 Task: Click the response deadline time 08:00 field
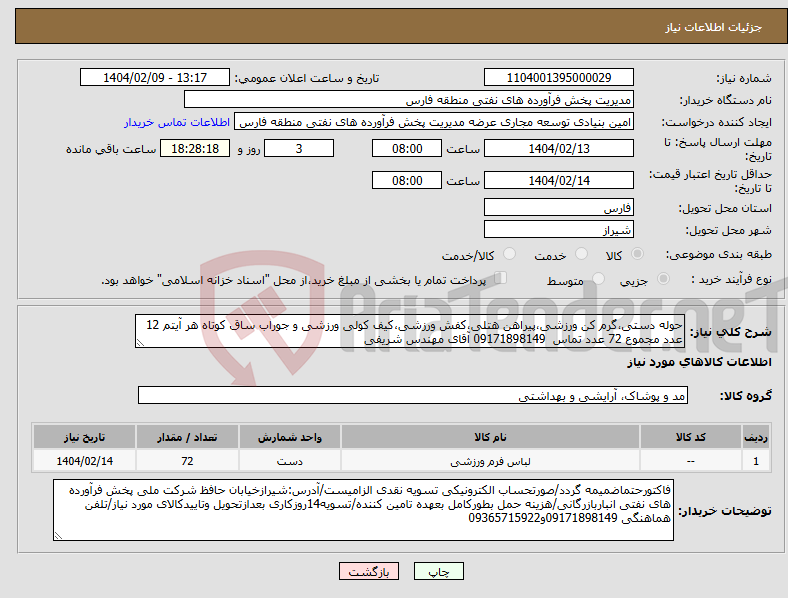[407, 148]
